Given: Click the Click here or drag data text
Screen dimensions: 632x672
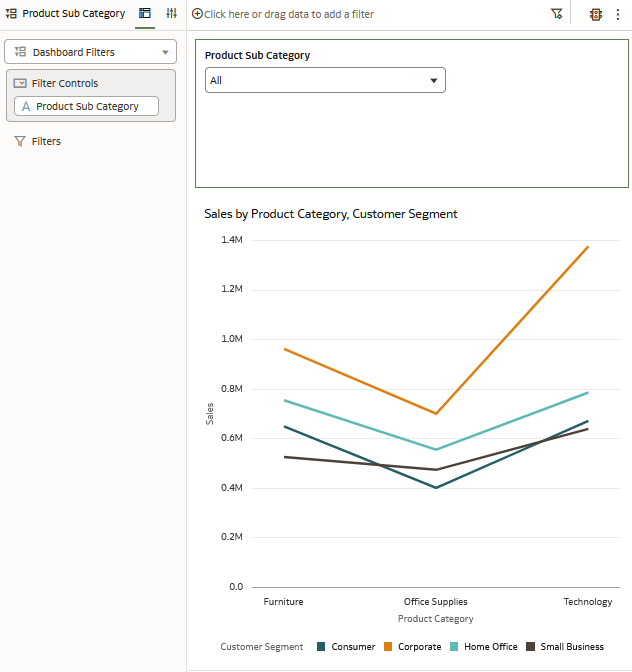Looking at the screenshot, I should (288, 14).
